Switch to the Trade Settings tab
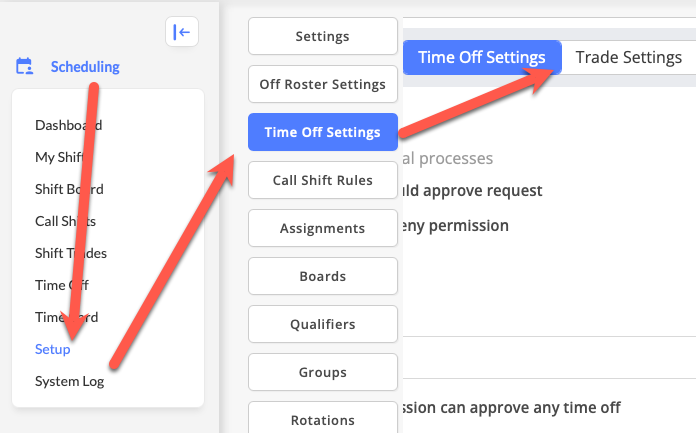Screen dimensions: 696x433 tap(629, 57)
